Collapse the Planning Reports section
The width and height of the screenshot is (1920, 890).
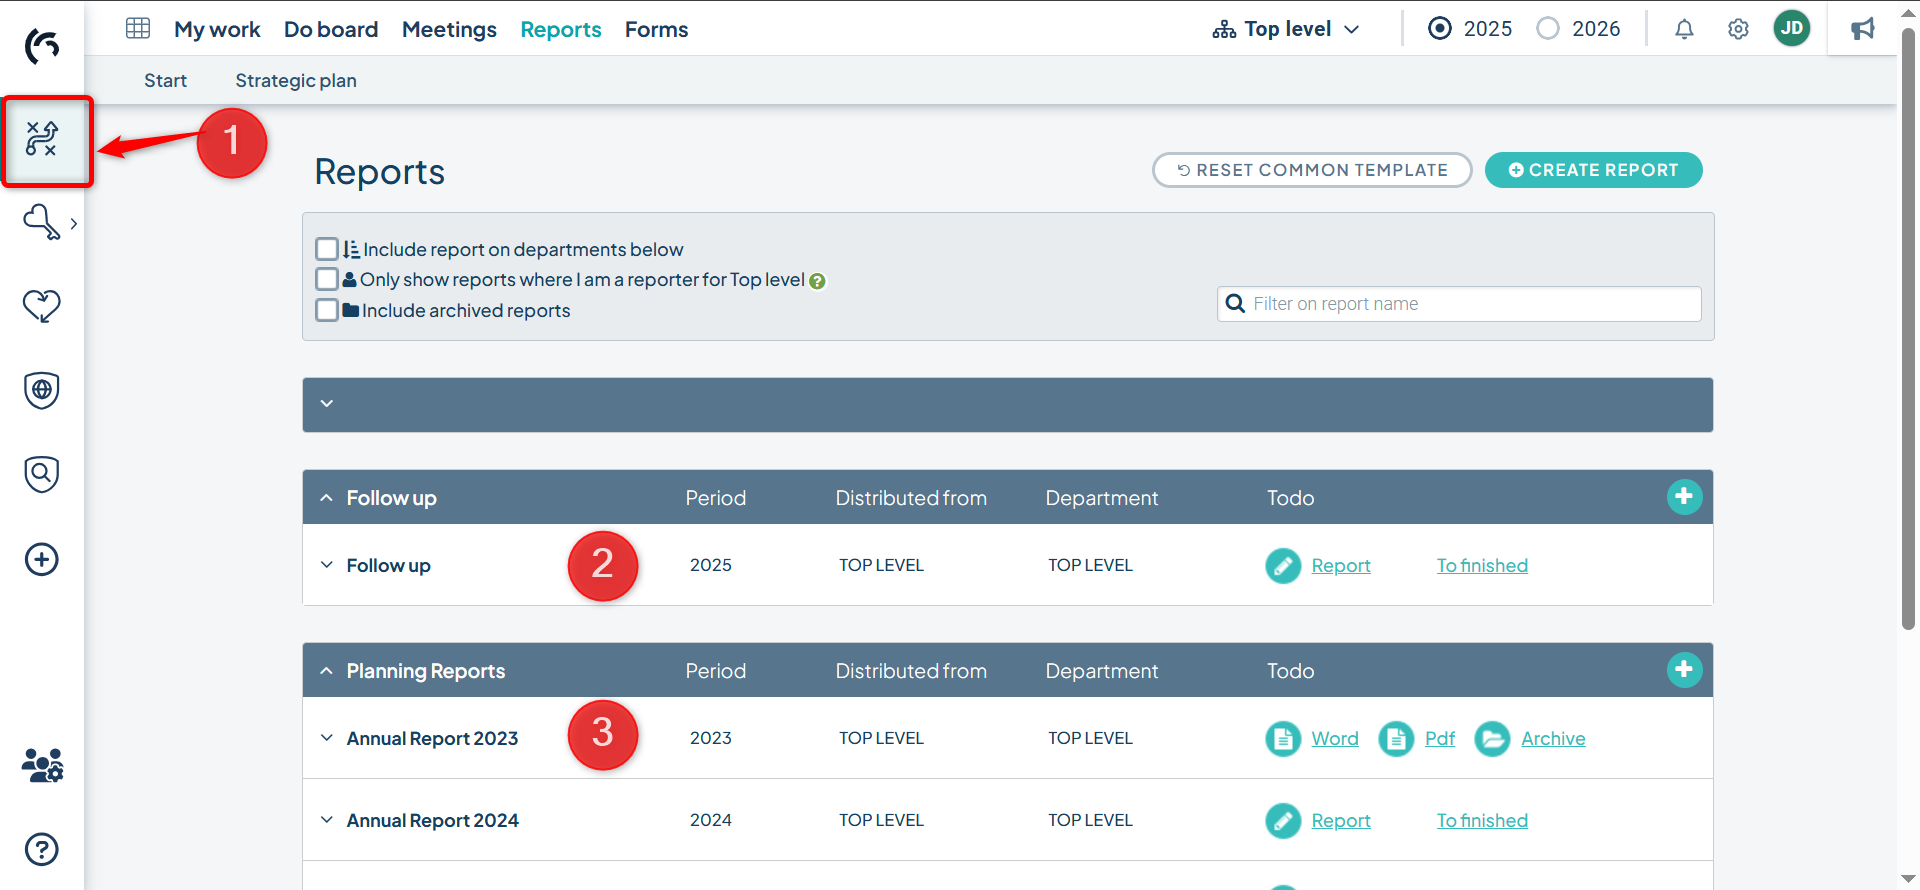pyautogui.click(x=327, y=671)
